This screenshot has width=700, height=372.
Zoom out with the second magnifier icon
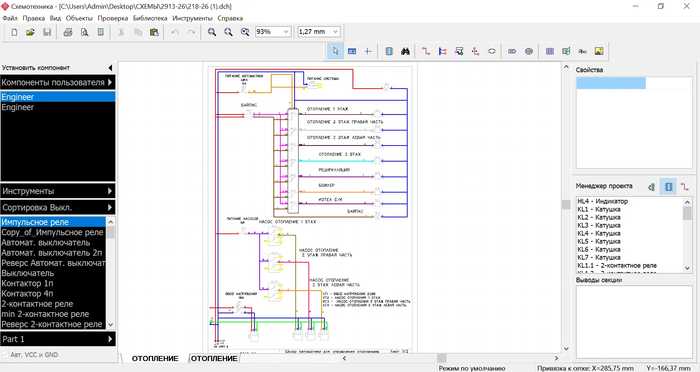click(228, 32)
